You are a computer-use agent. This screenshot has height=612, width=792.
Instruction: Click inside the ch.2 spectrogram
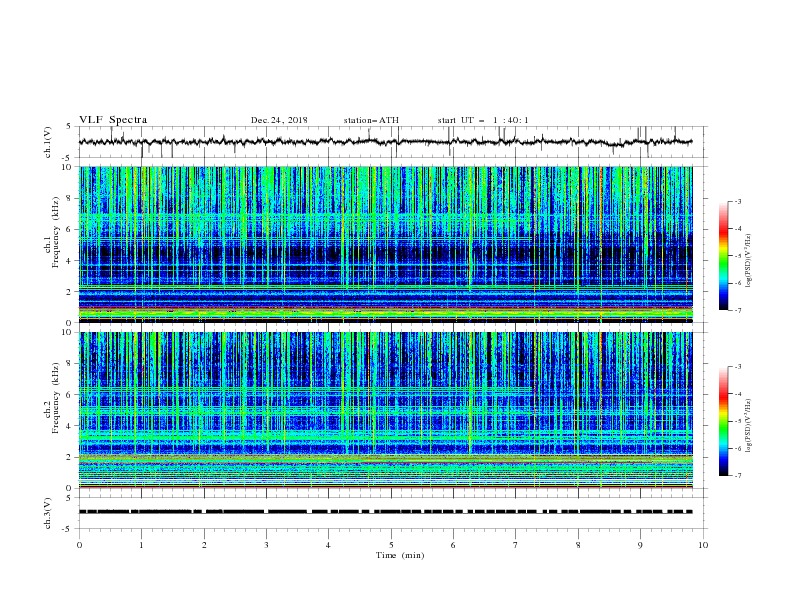(386, 410)
